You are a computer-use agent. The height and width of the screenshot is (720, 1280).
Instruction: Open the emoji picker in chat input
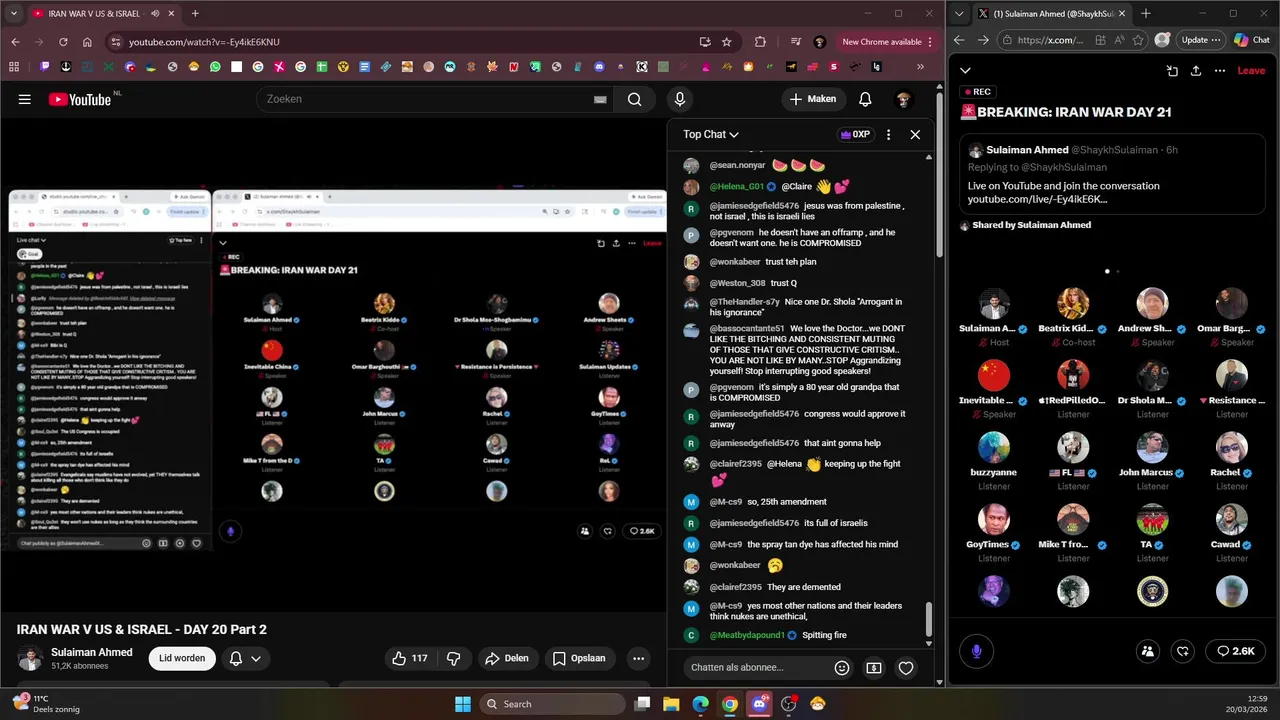pos(842,668)
